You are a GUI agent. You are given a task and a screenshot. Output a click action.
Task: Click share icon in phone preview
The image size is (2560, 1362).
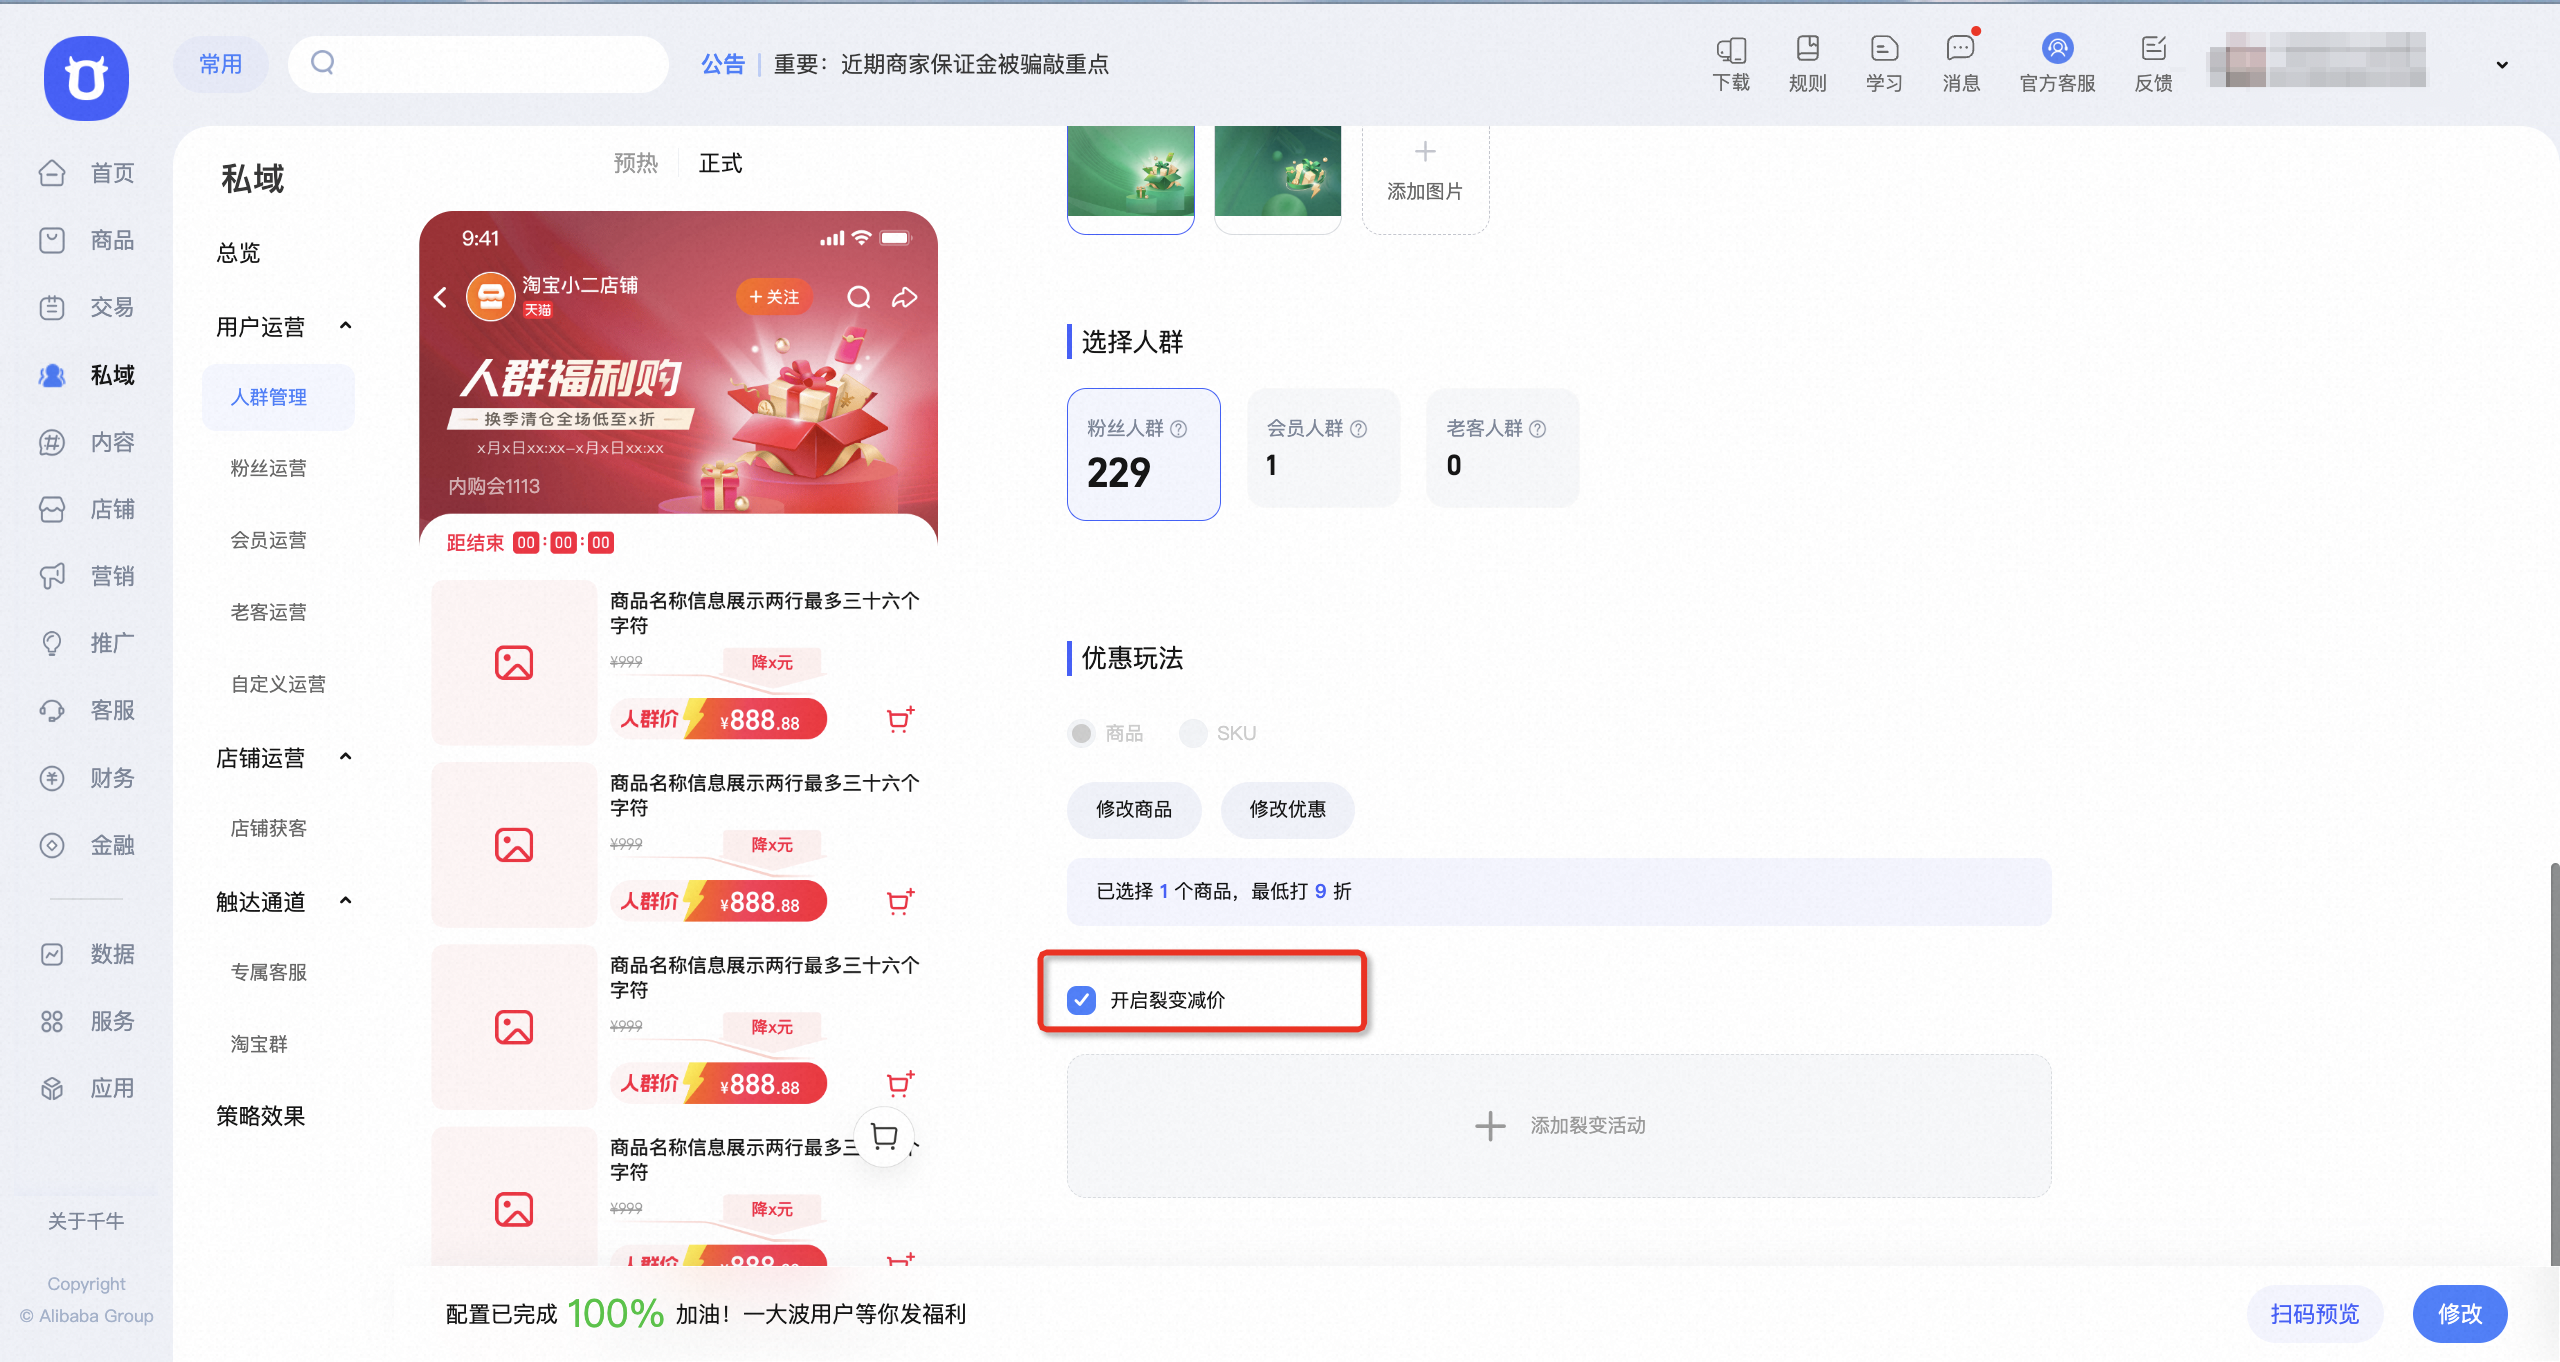pos(904,297)
